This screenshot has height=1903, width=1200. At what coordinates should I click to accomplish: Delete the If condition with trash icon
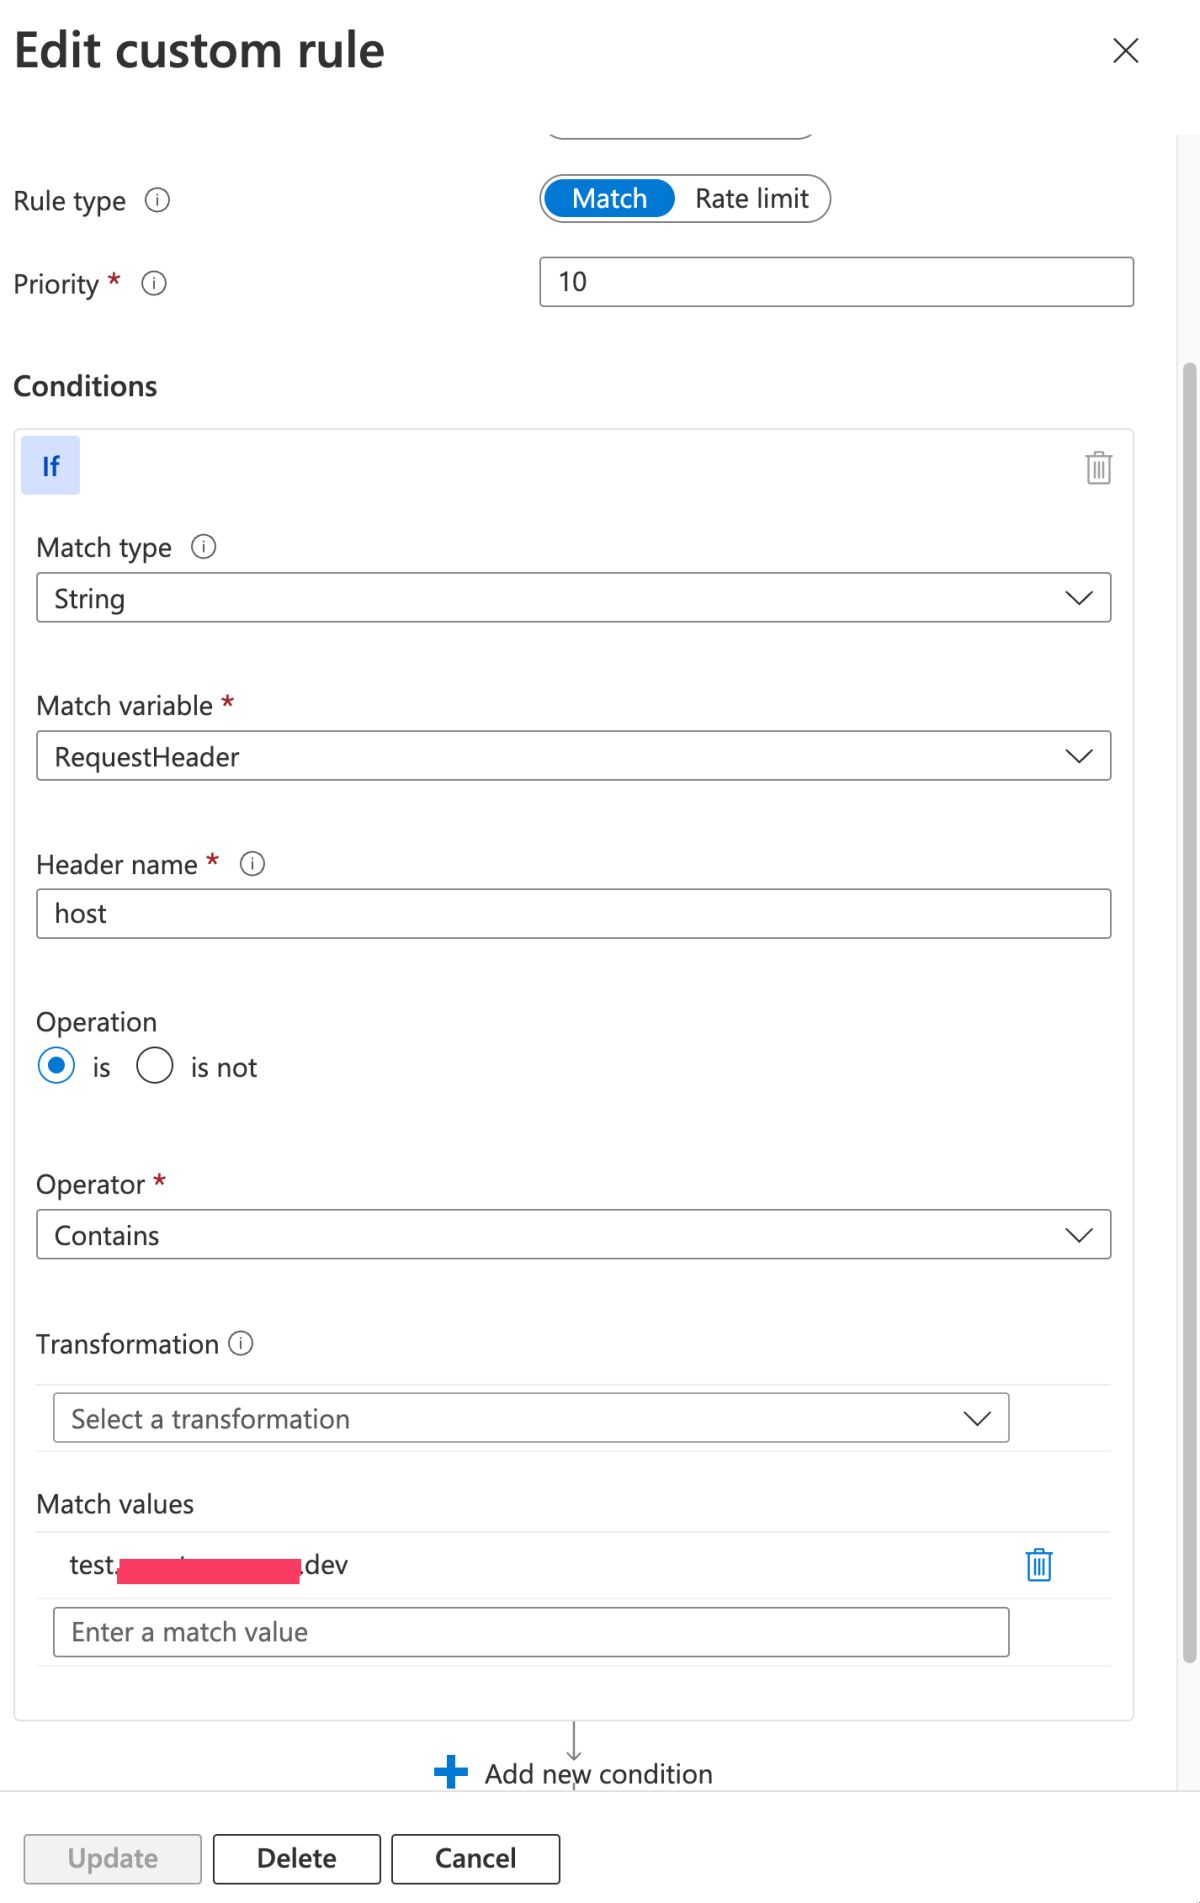[1098, 467]
